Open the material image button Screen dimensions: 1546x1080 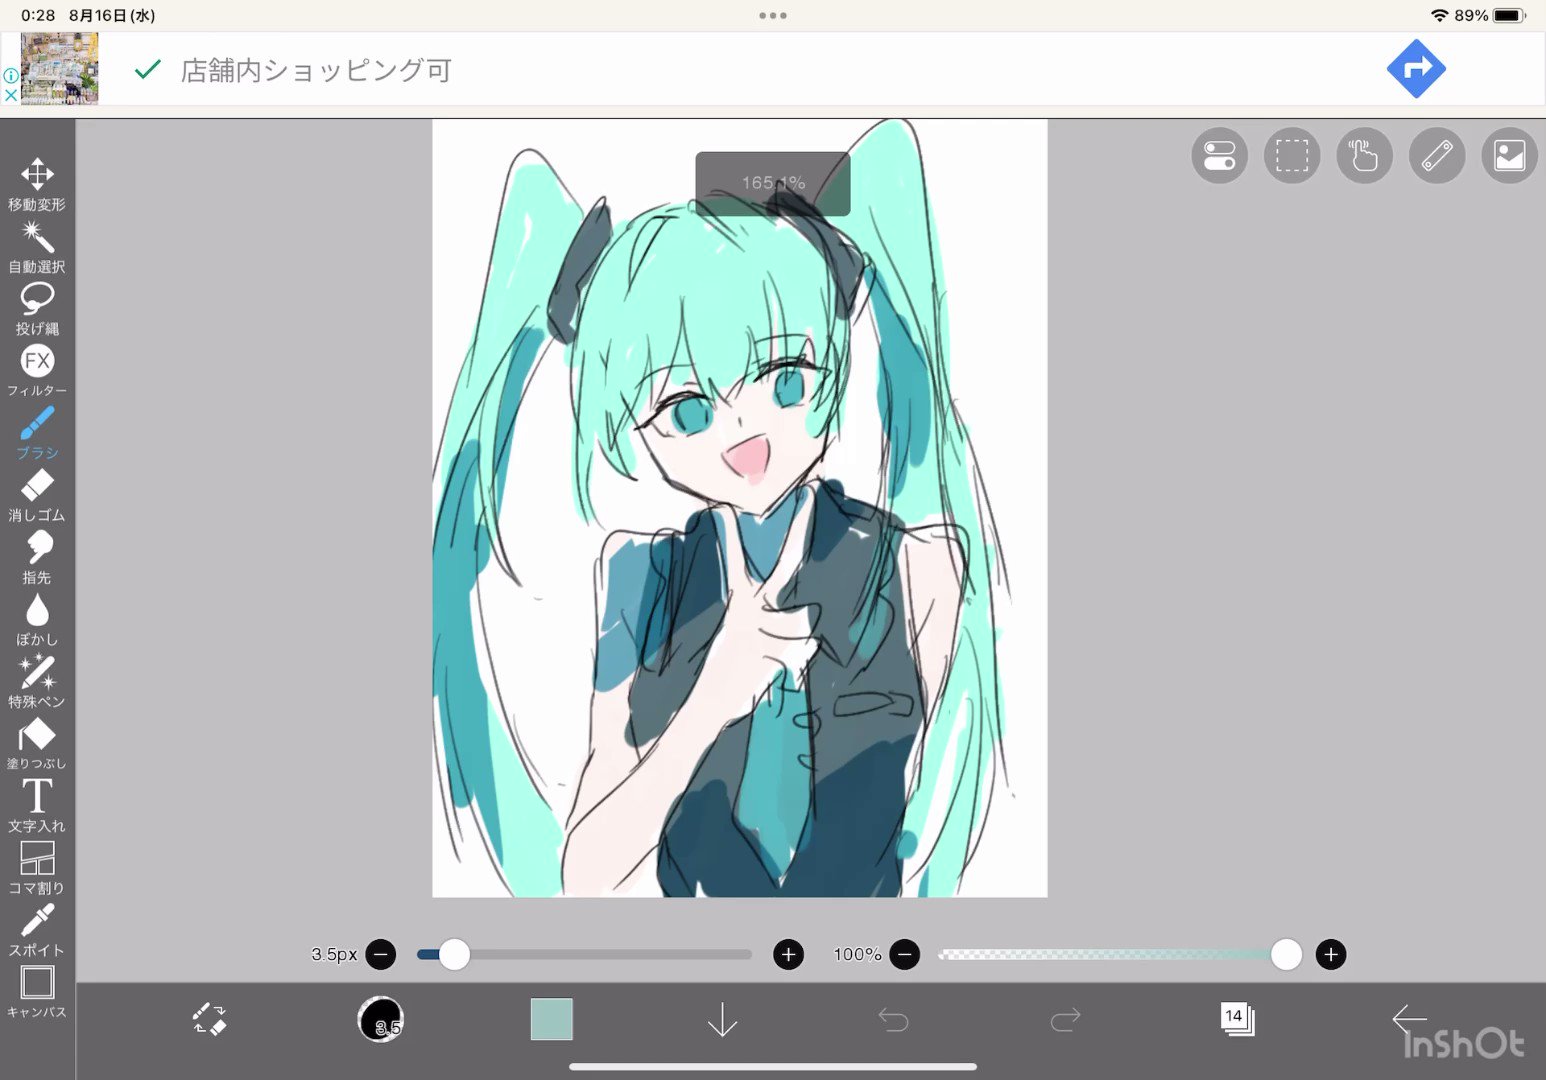(x=1509, y=156)
